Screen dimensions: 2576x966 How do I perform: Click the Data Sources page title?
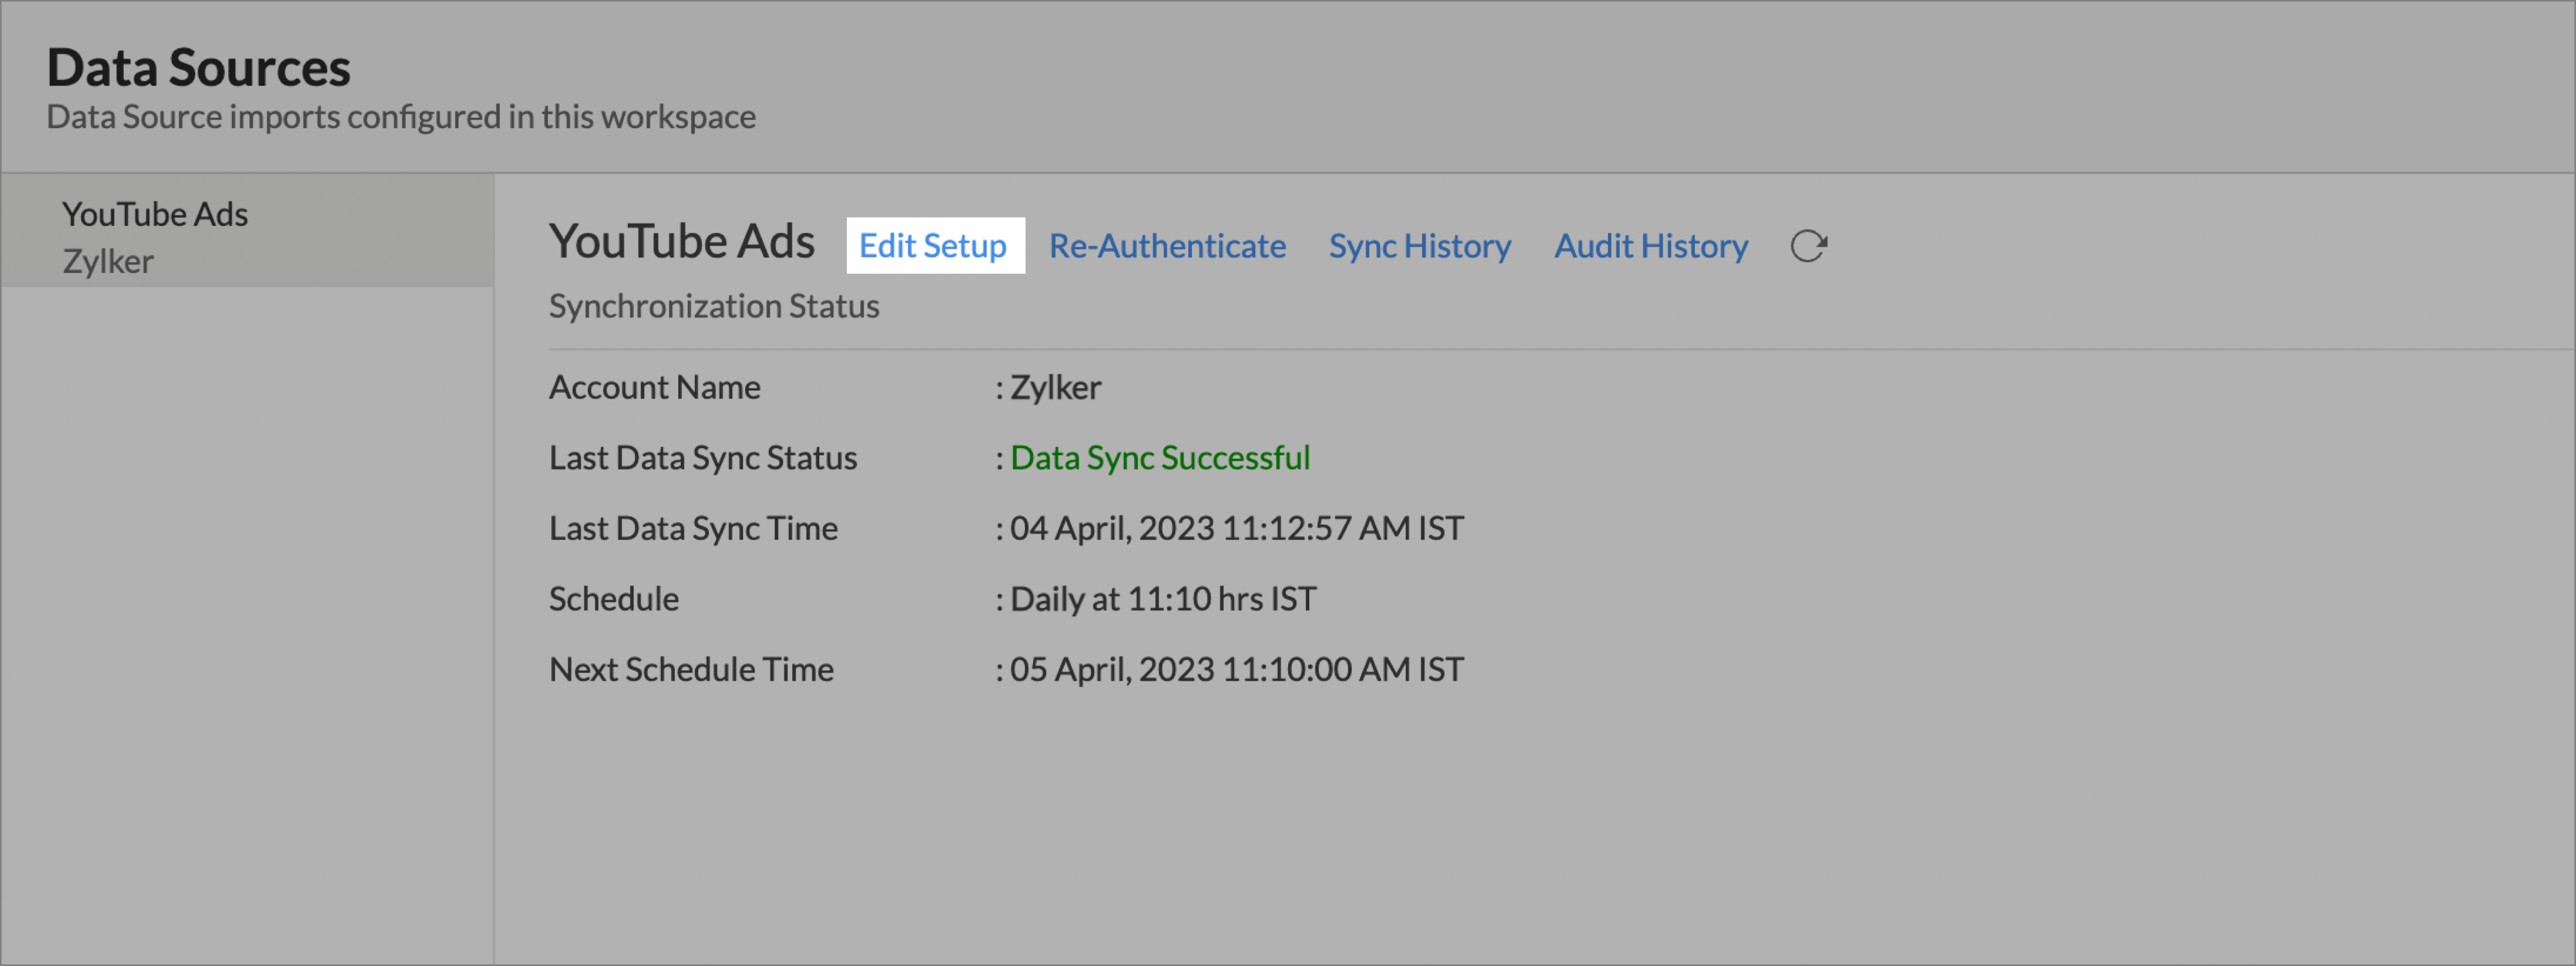tap(198, 68)
